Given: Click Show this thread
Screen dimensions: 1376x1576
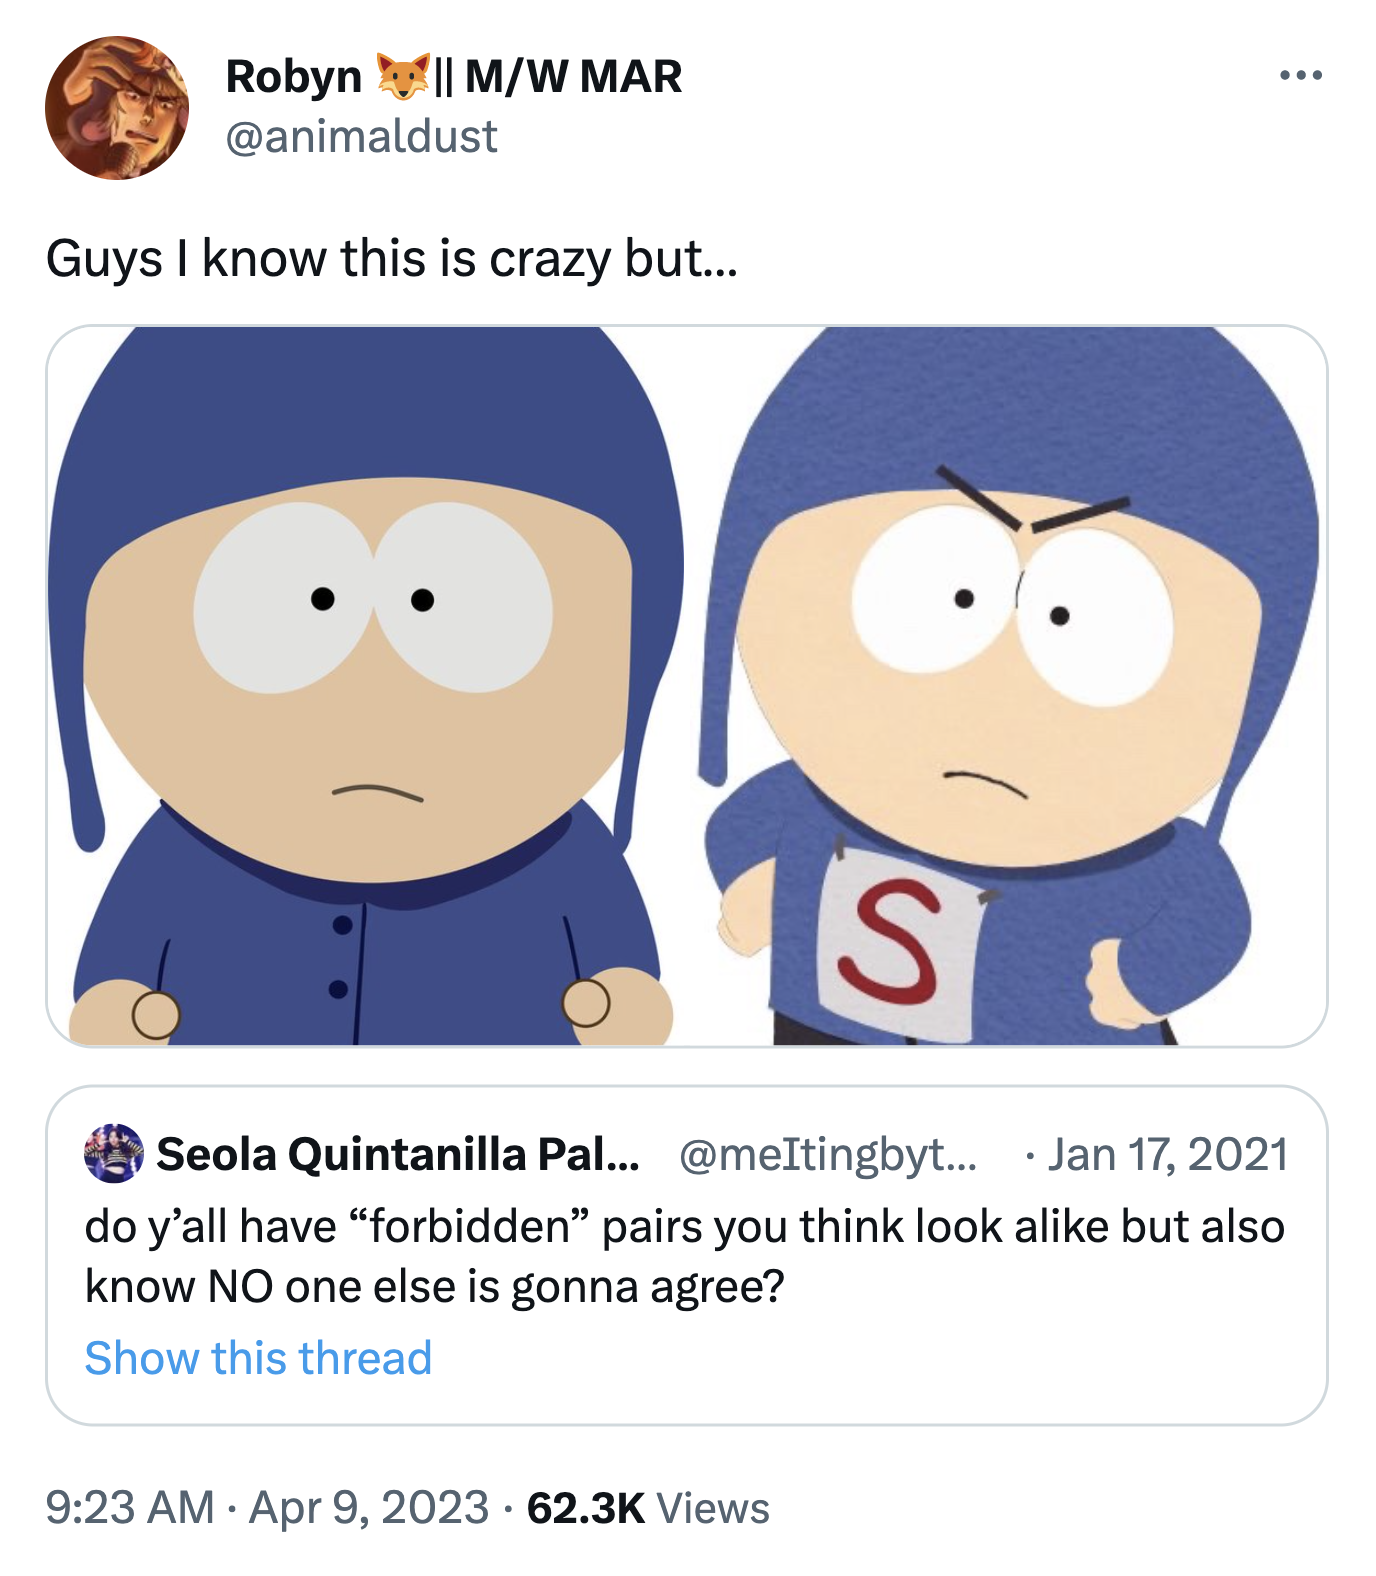Looking at the screenshot, I should pyautogui.click(x=258, y=1357).
